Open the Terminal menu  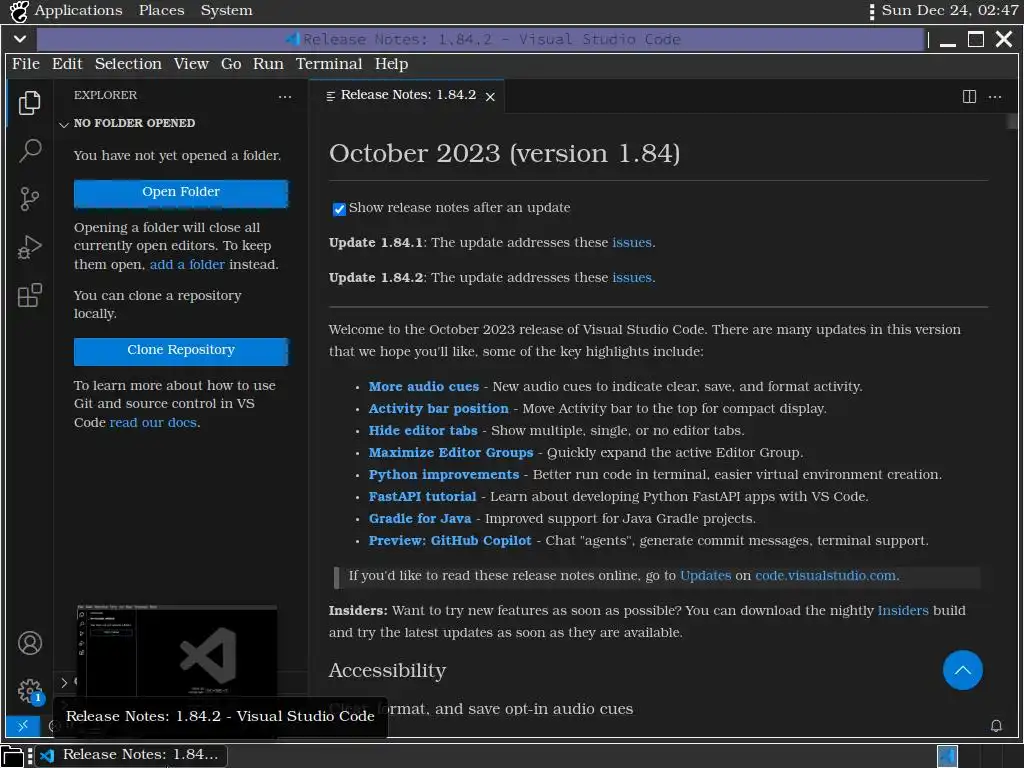point(328,64)
